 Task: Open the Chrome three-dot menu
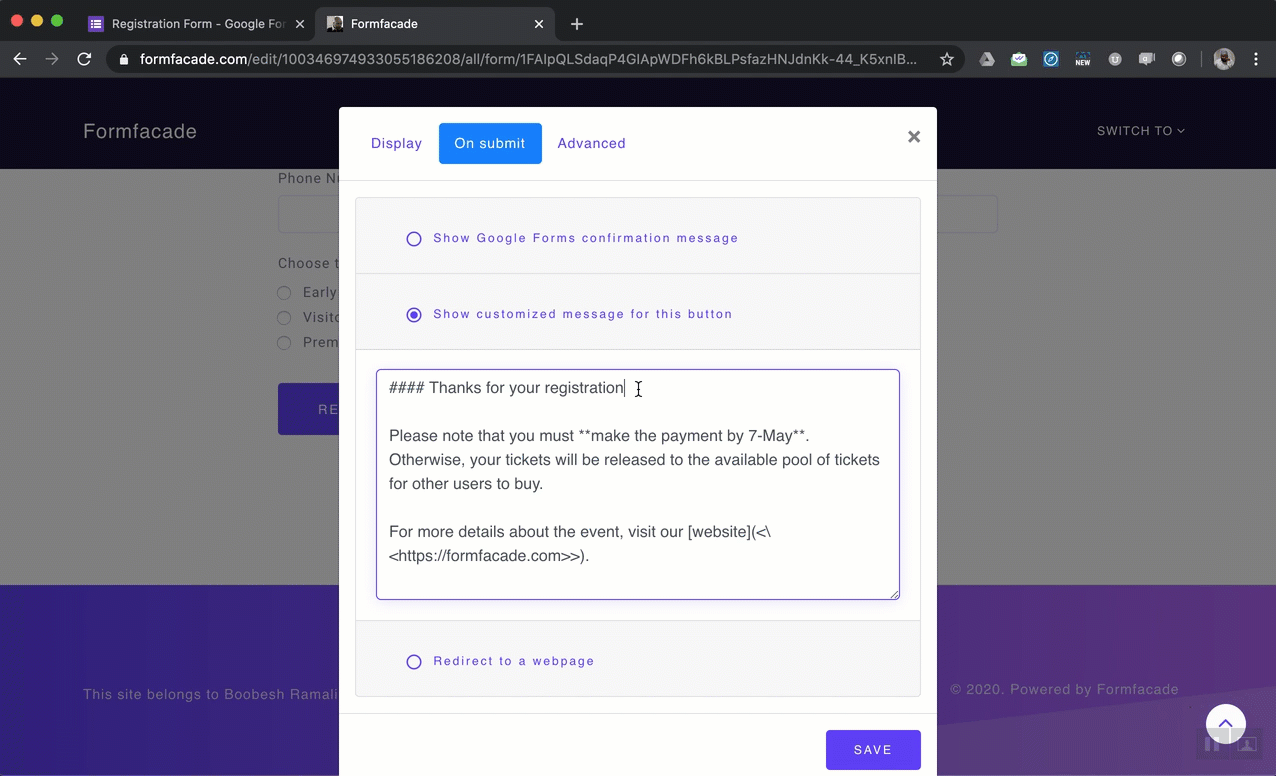click(1256, 59)
